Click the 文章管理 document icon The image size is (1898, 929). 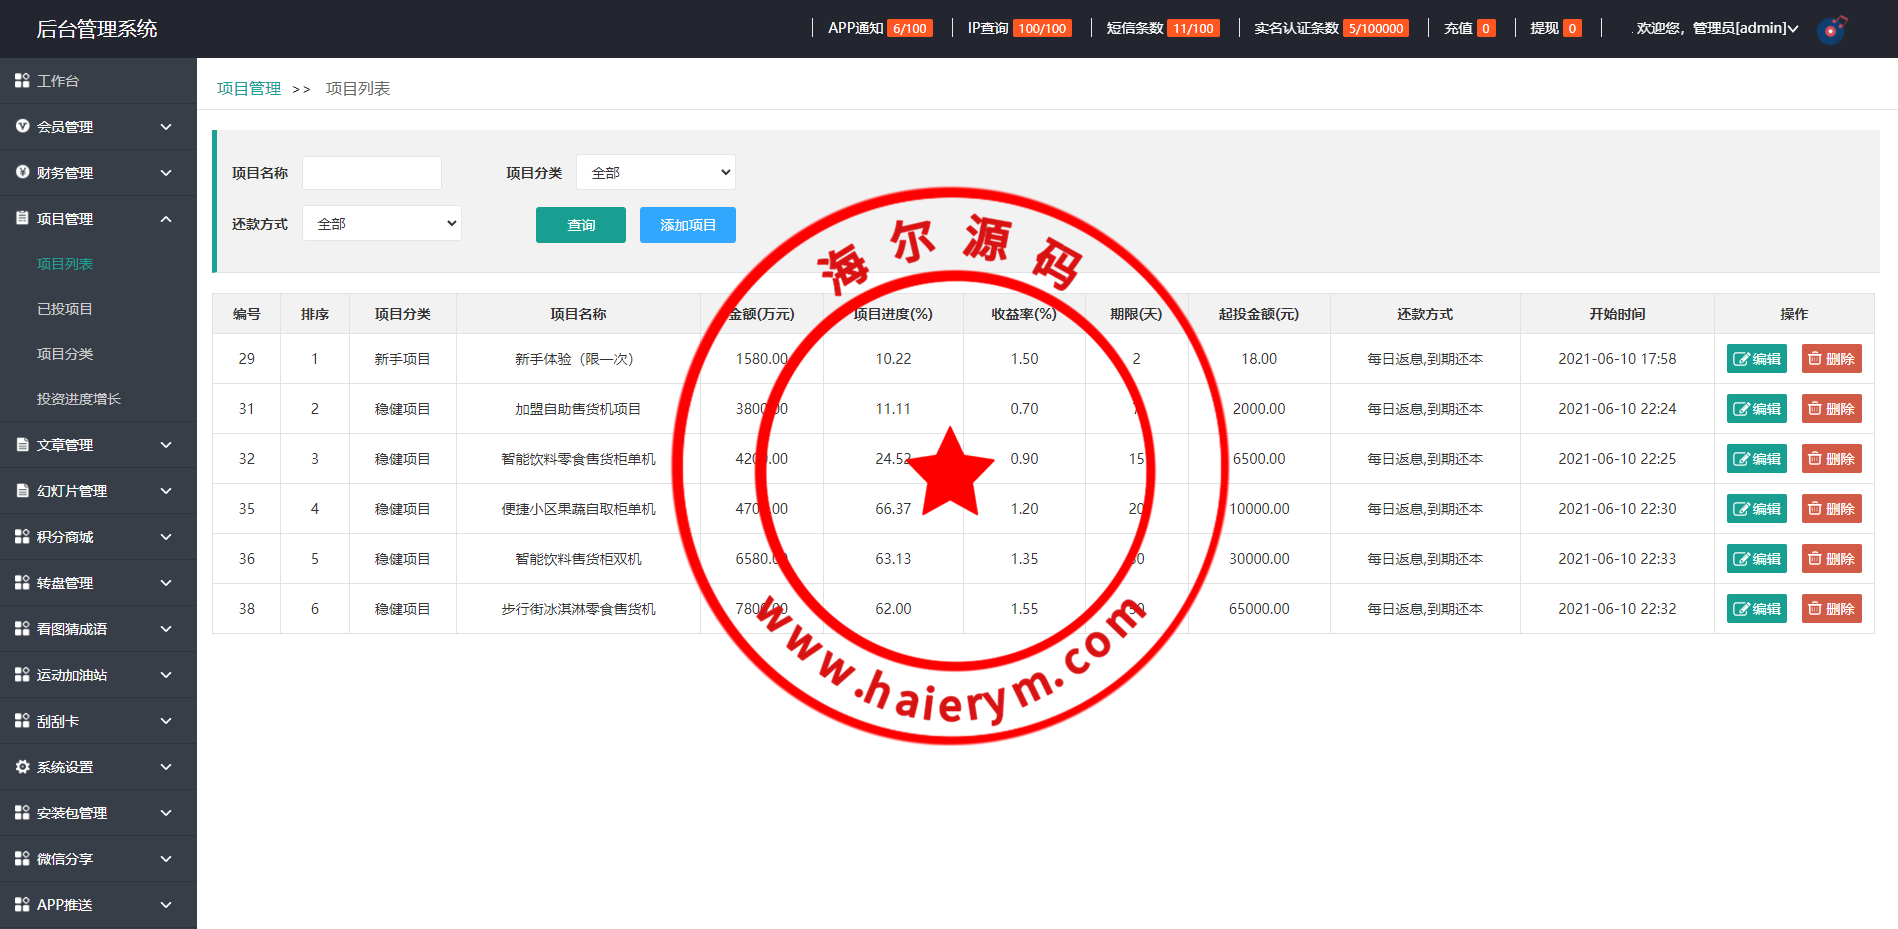point(22,445)
